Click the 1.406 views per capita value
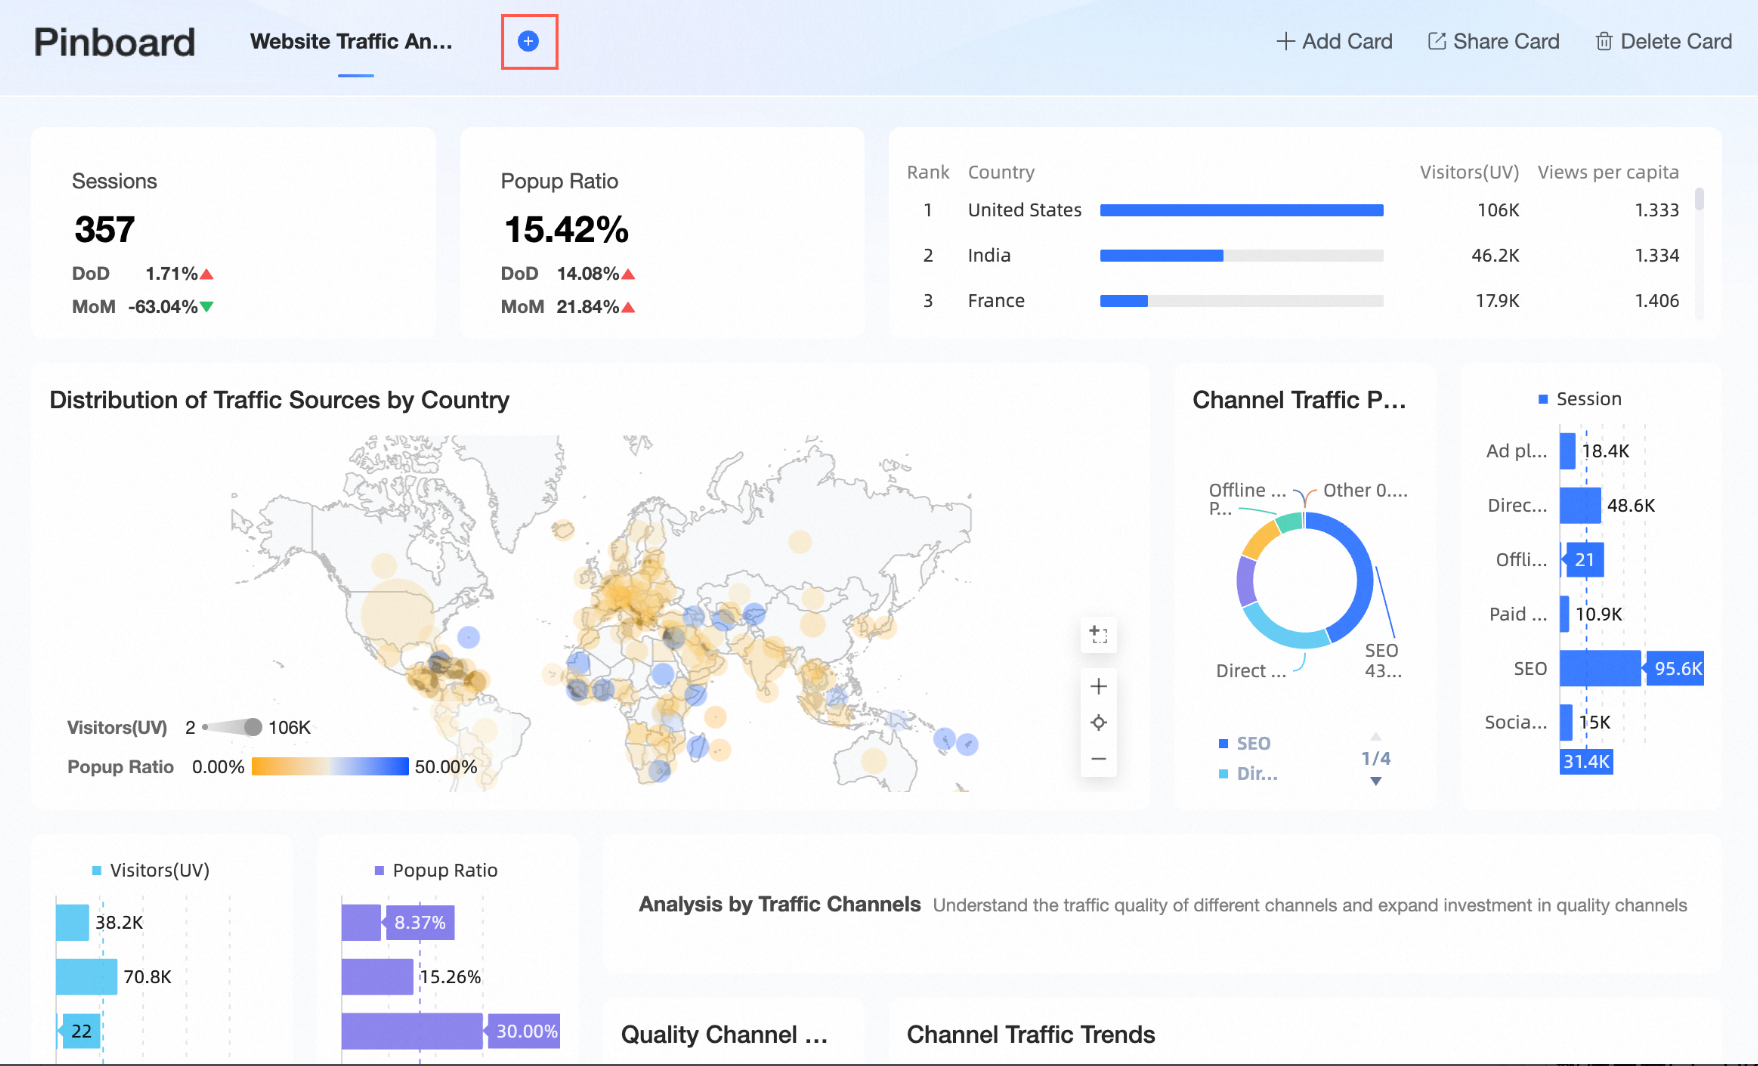The width and height of the screenshot is (1758, 1066). click(x=1657, y=300)
